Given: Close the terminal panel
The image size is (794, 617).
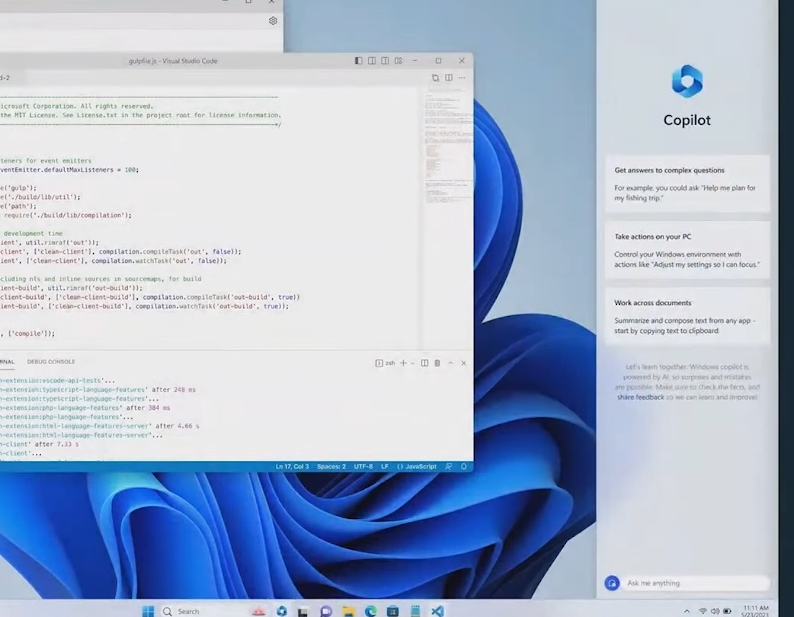Looking at the screenshot, I should pyautogui.click(x=463, y=363).
